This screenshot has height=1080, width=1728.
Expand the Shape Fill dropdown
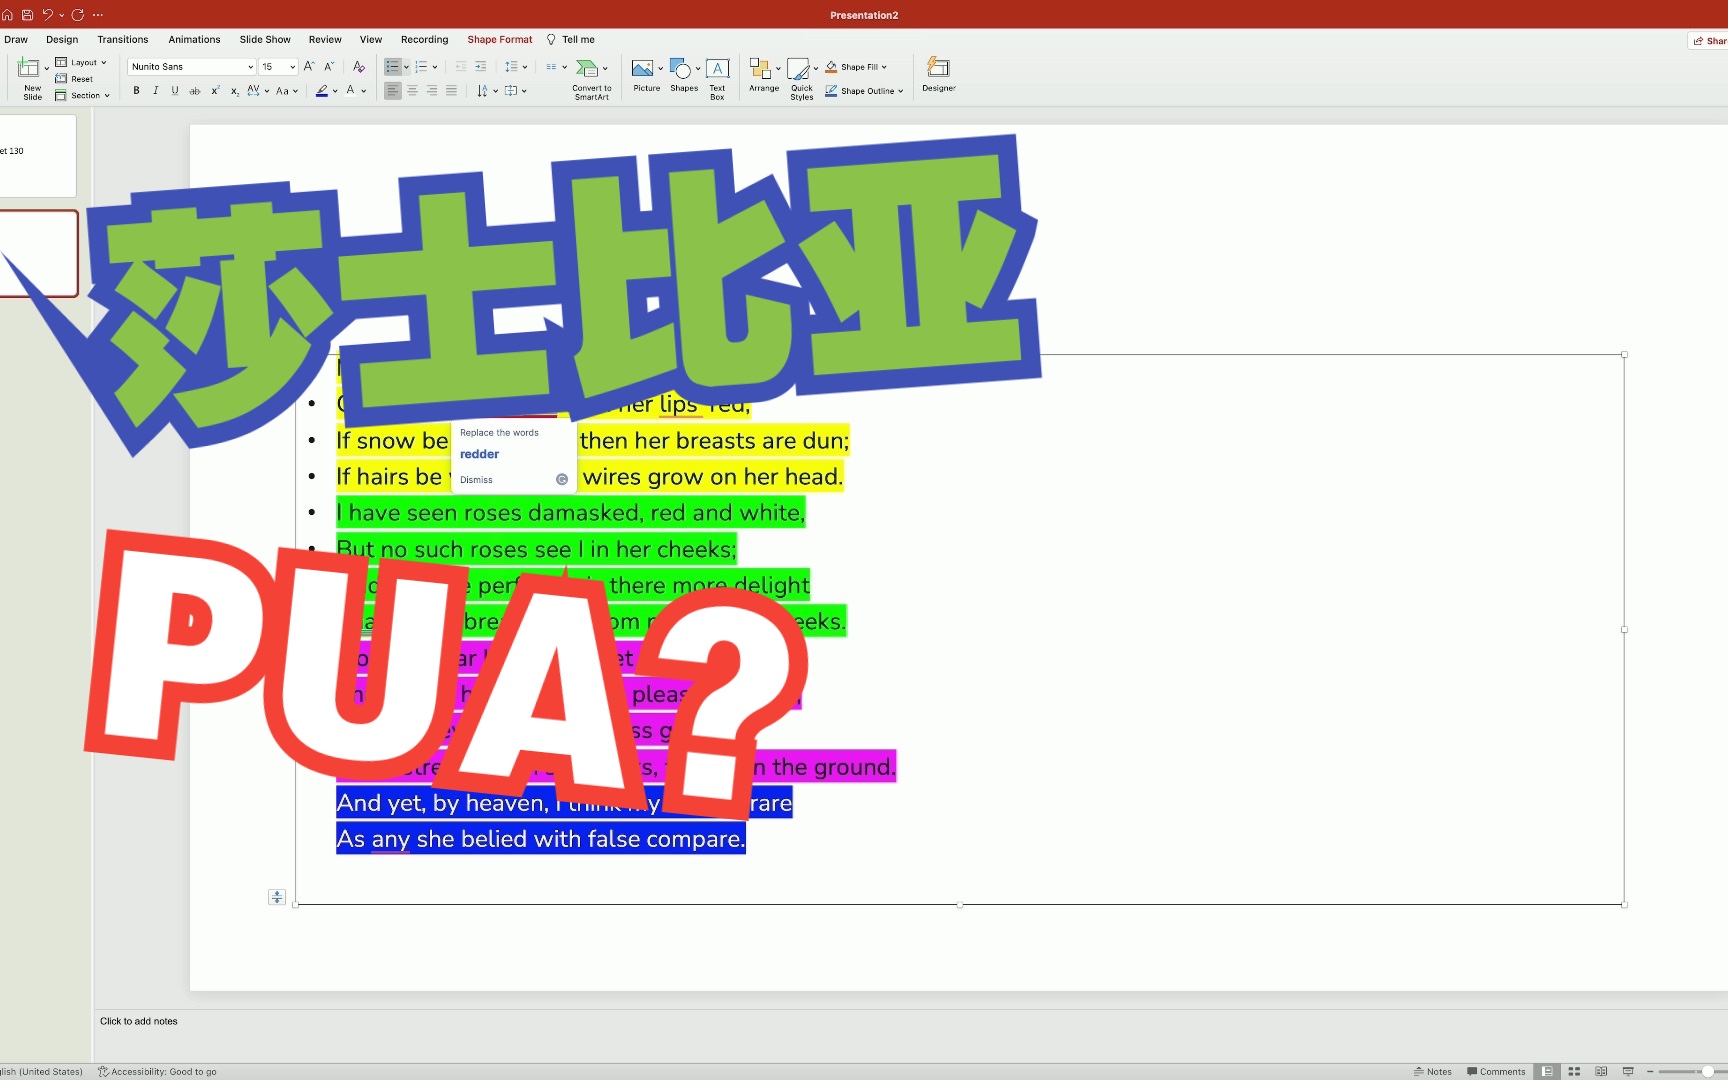[856, 67]
